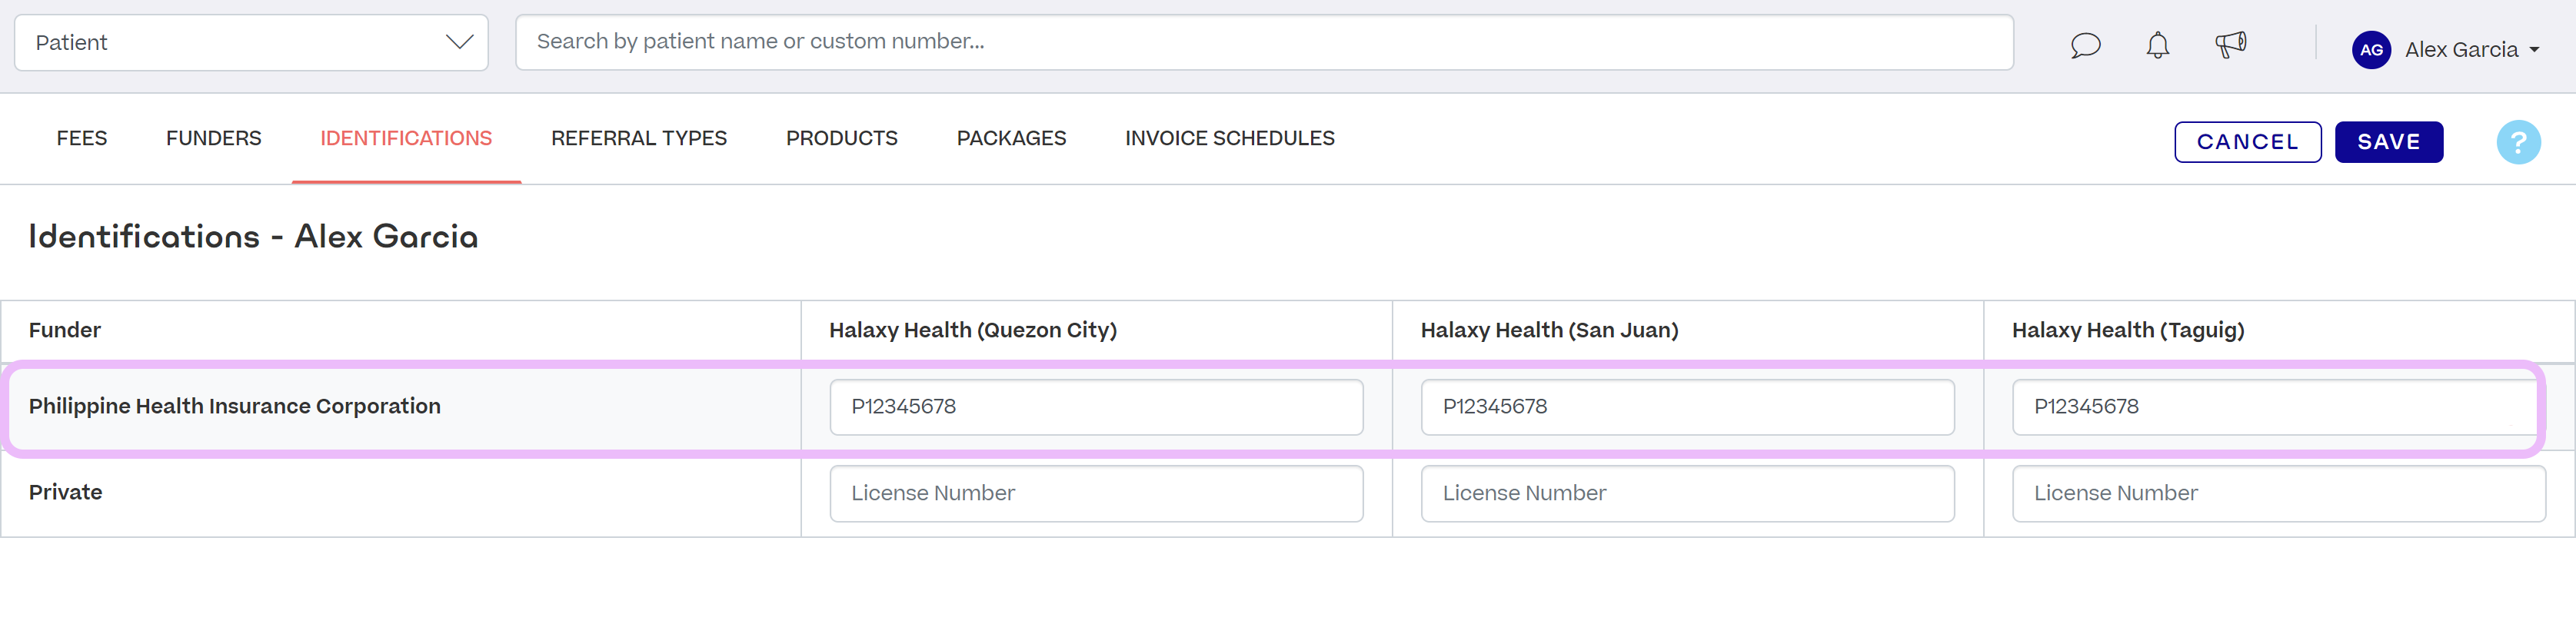Switch to the Fees tab
The height and width of the screenshot is (624, 2576).
tap(82, 138)
